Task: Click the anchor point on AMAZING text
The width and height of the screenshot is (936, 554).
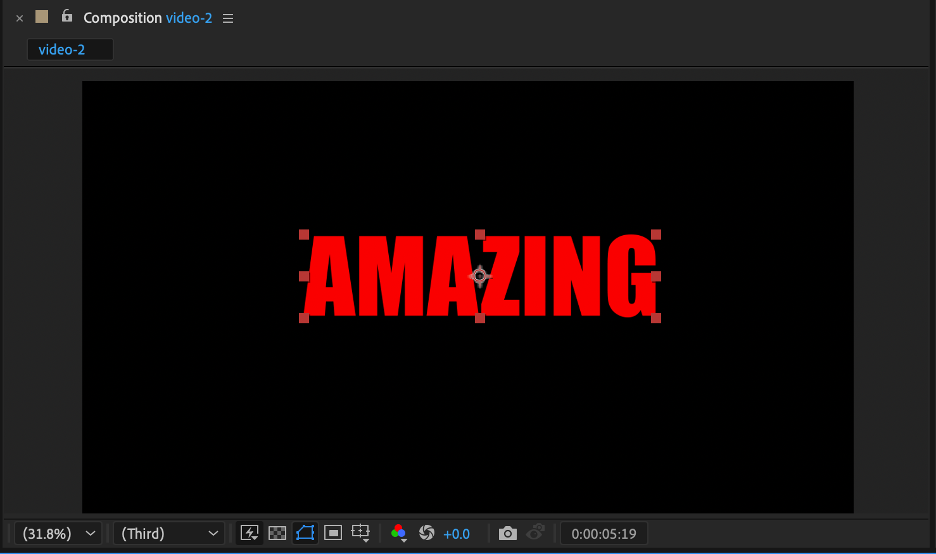Action: [x=480, y=276]
